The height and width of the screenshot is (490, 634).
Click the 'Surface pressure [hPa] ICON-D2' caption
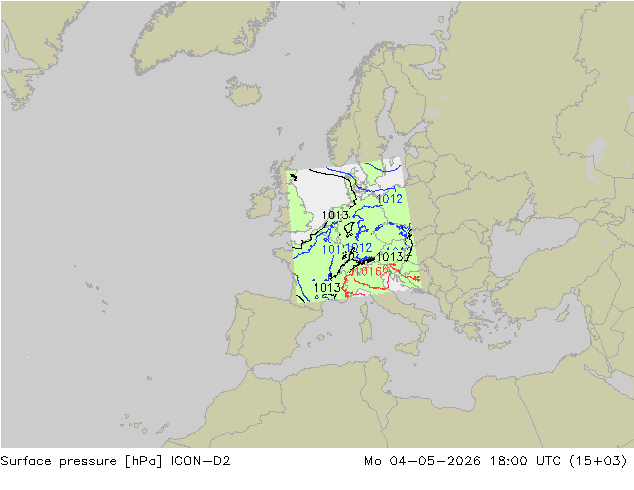click(x=115, y=461)
